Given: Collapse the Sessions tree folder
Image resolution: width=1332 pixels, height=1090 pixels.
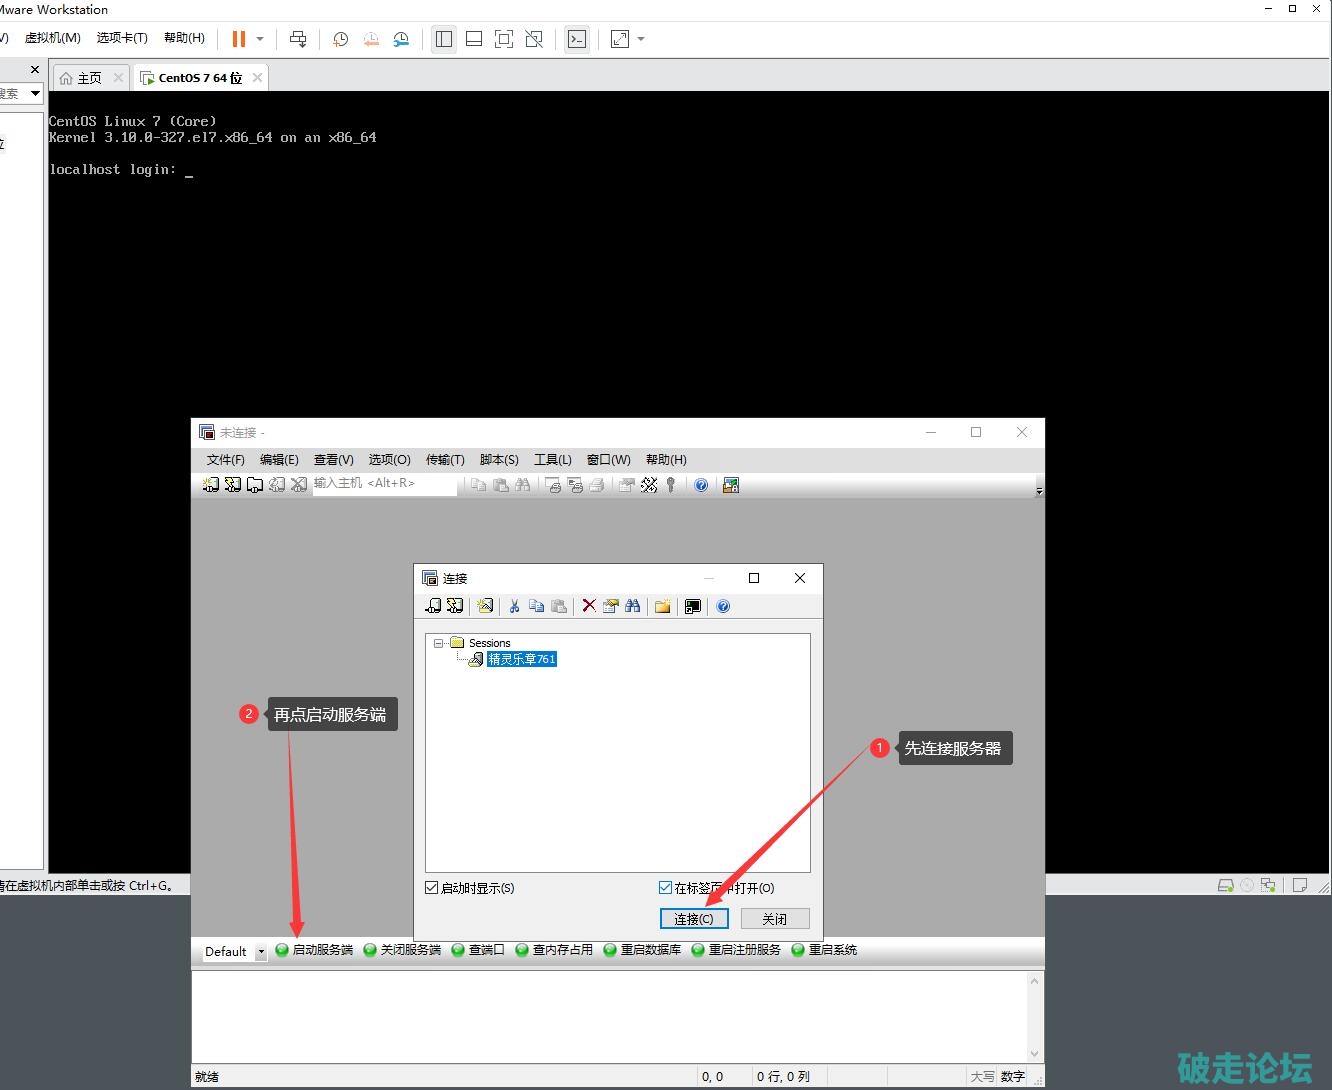Looking at the screenshot, I should (439, 643).
